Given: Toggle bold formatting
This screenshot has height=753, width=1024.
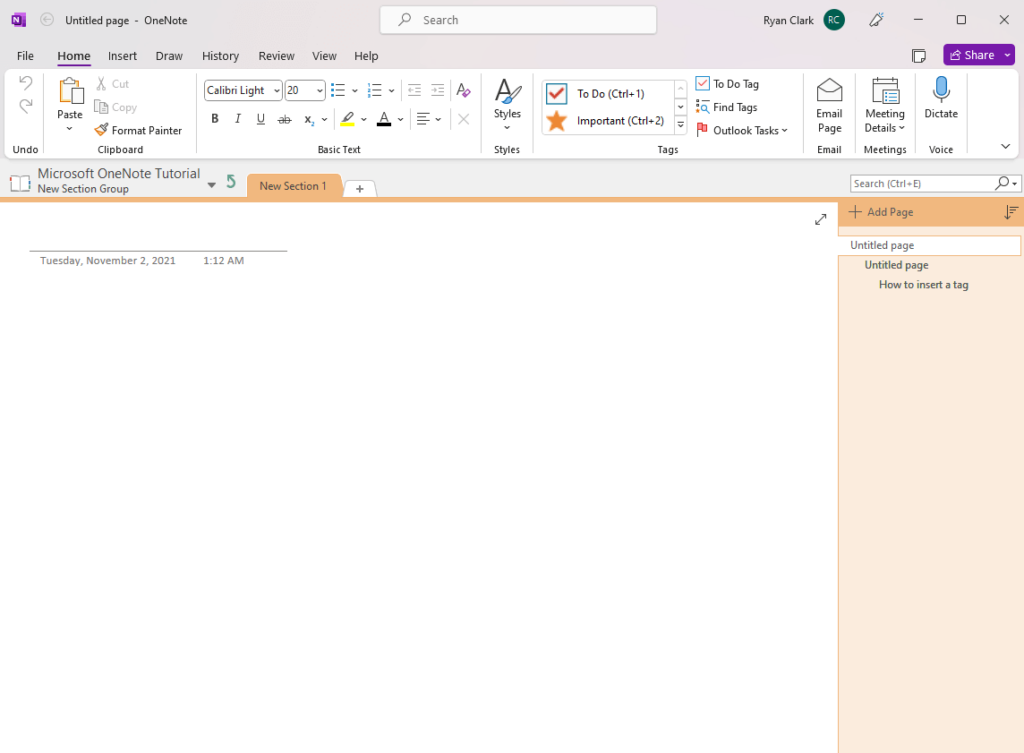Looking at the screenshot, I should coord(214,119).
